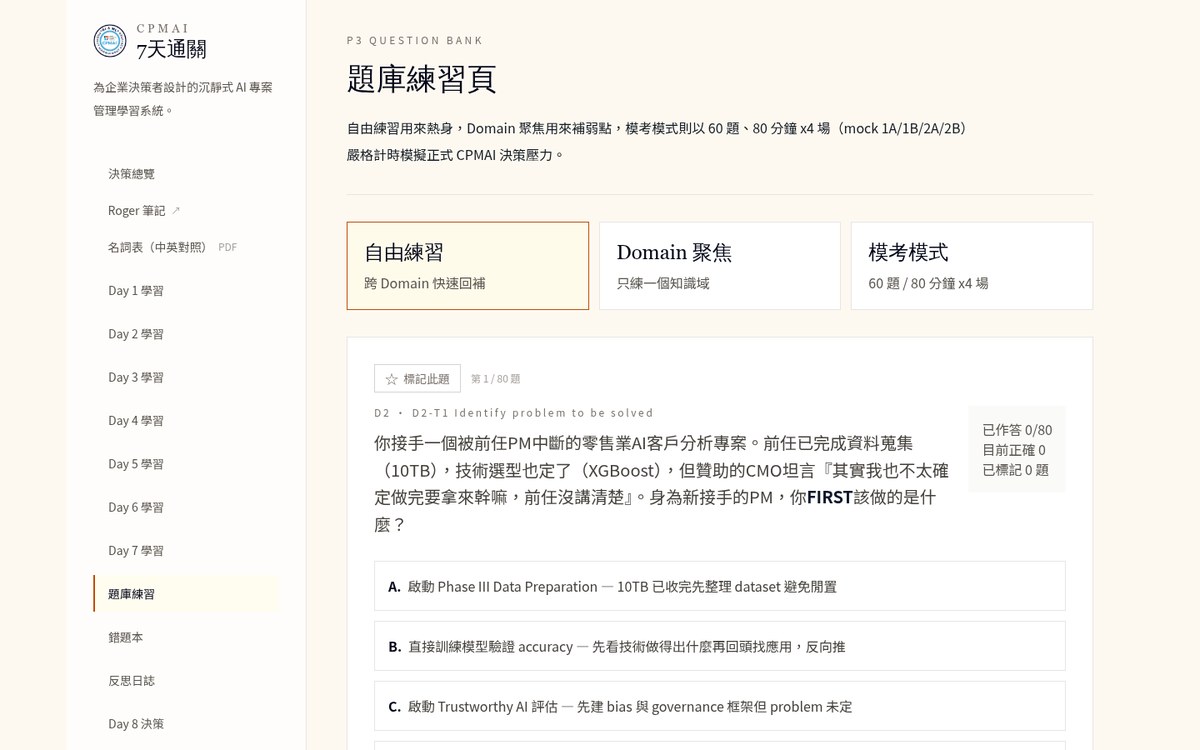Click the 已作答 0/80 status text

[1017, 430]
